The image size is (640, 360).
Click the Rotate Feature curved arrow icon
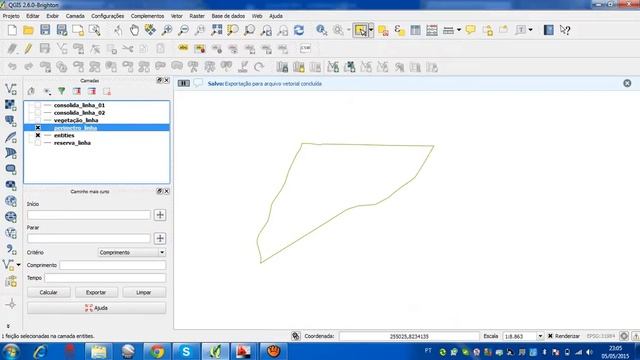259,67
